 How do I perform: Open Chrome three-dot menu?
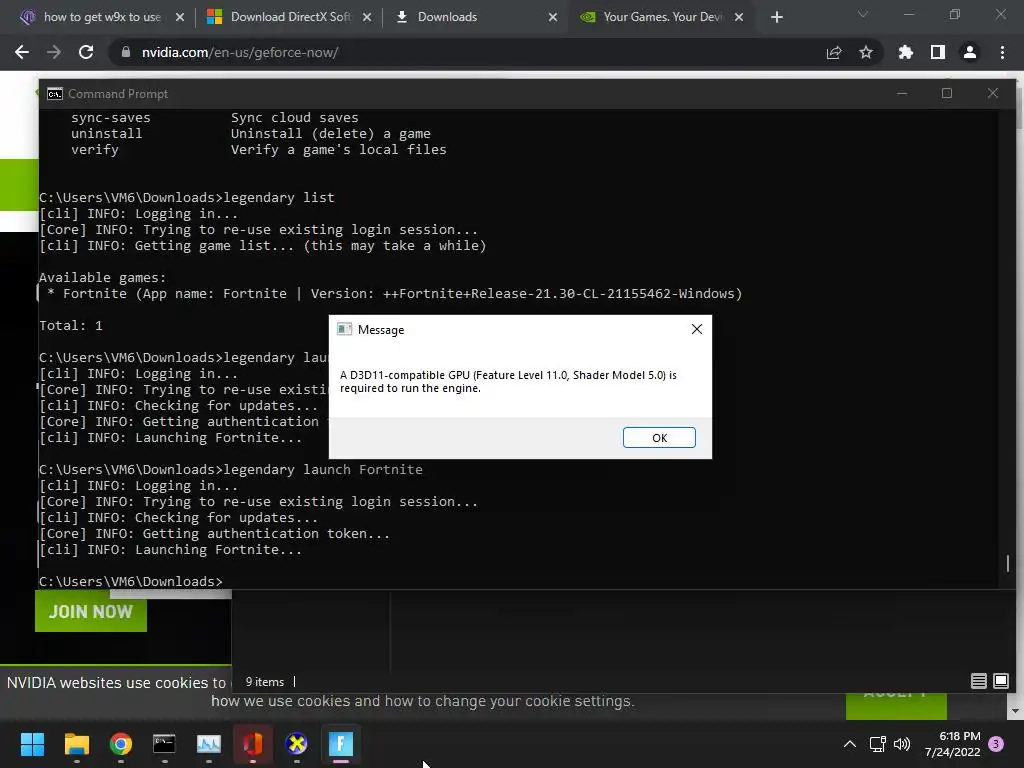tap(1002, 52)
